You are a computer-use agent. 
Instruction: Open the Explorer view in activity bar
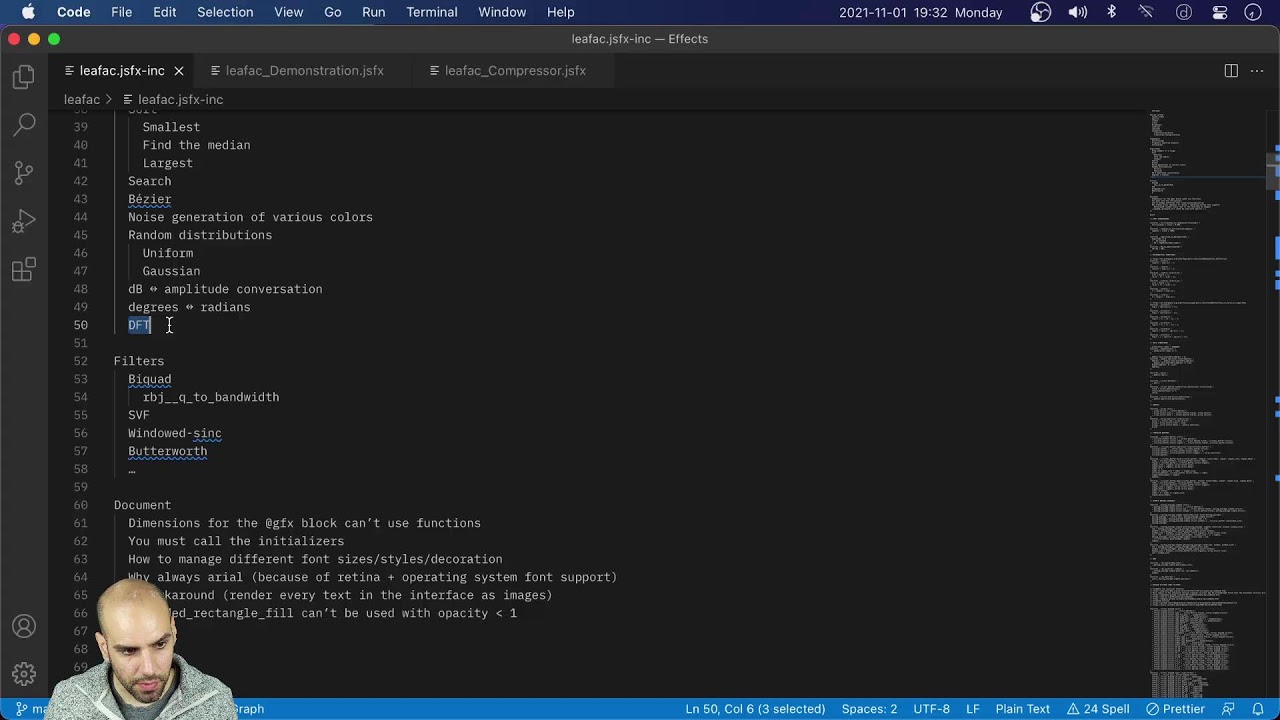tap(24, 77)
